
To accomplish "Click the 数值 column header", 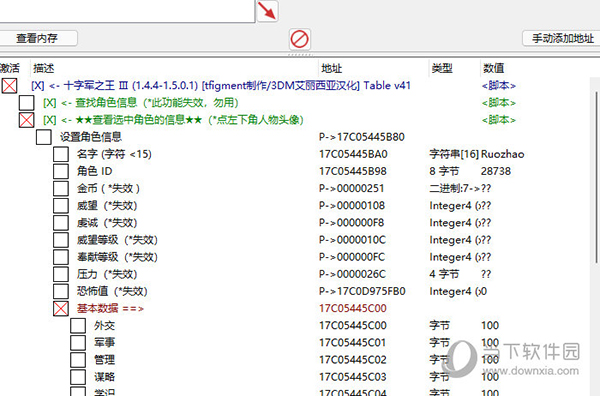I will [494, 68].
